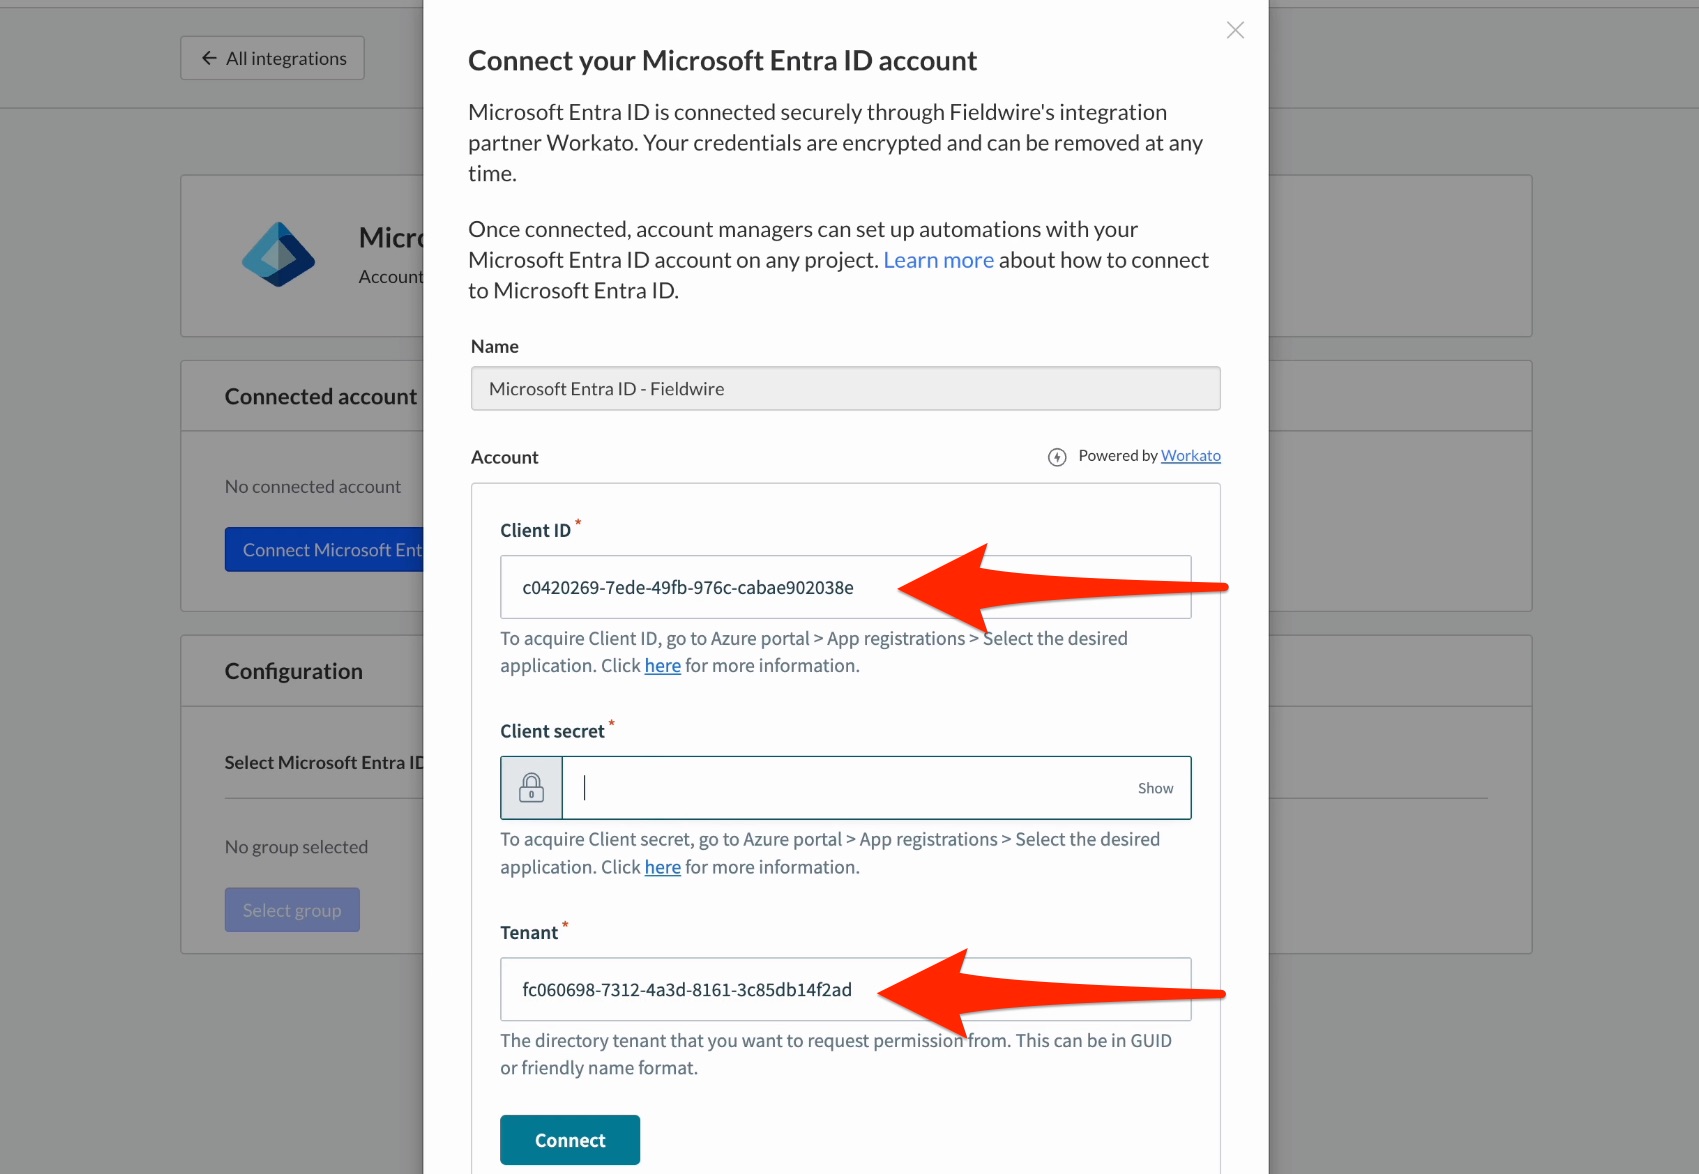The width and height of the screenshot is (1699, 1174).
Task: Click the Tenant input field
Action: click(845, 990)
